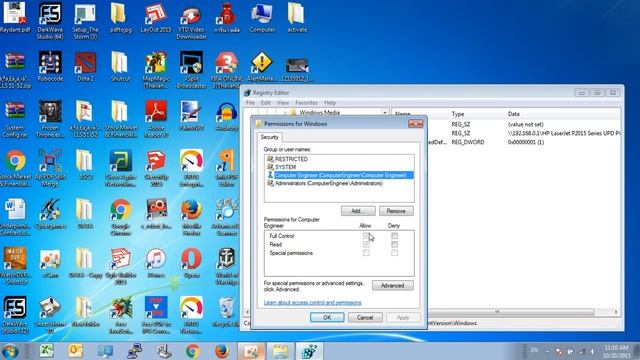Open the Favorites menu in Registry Editor

tap(306, 103)
